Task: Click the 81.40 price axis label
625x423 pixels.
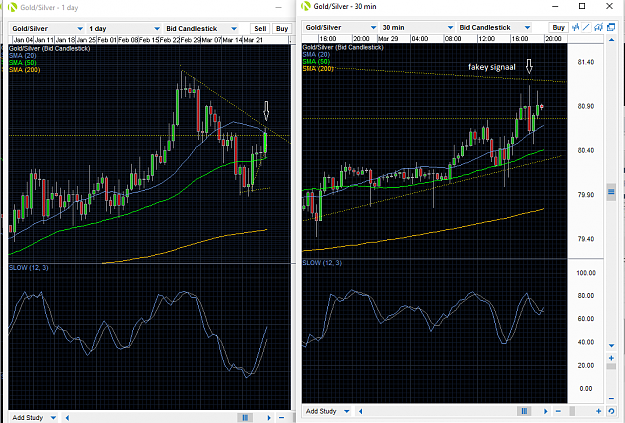Action: [x=586, y=62]
